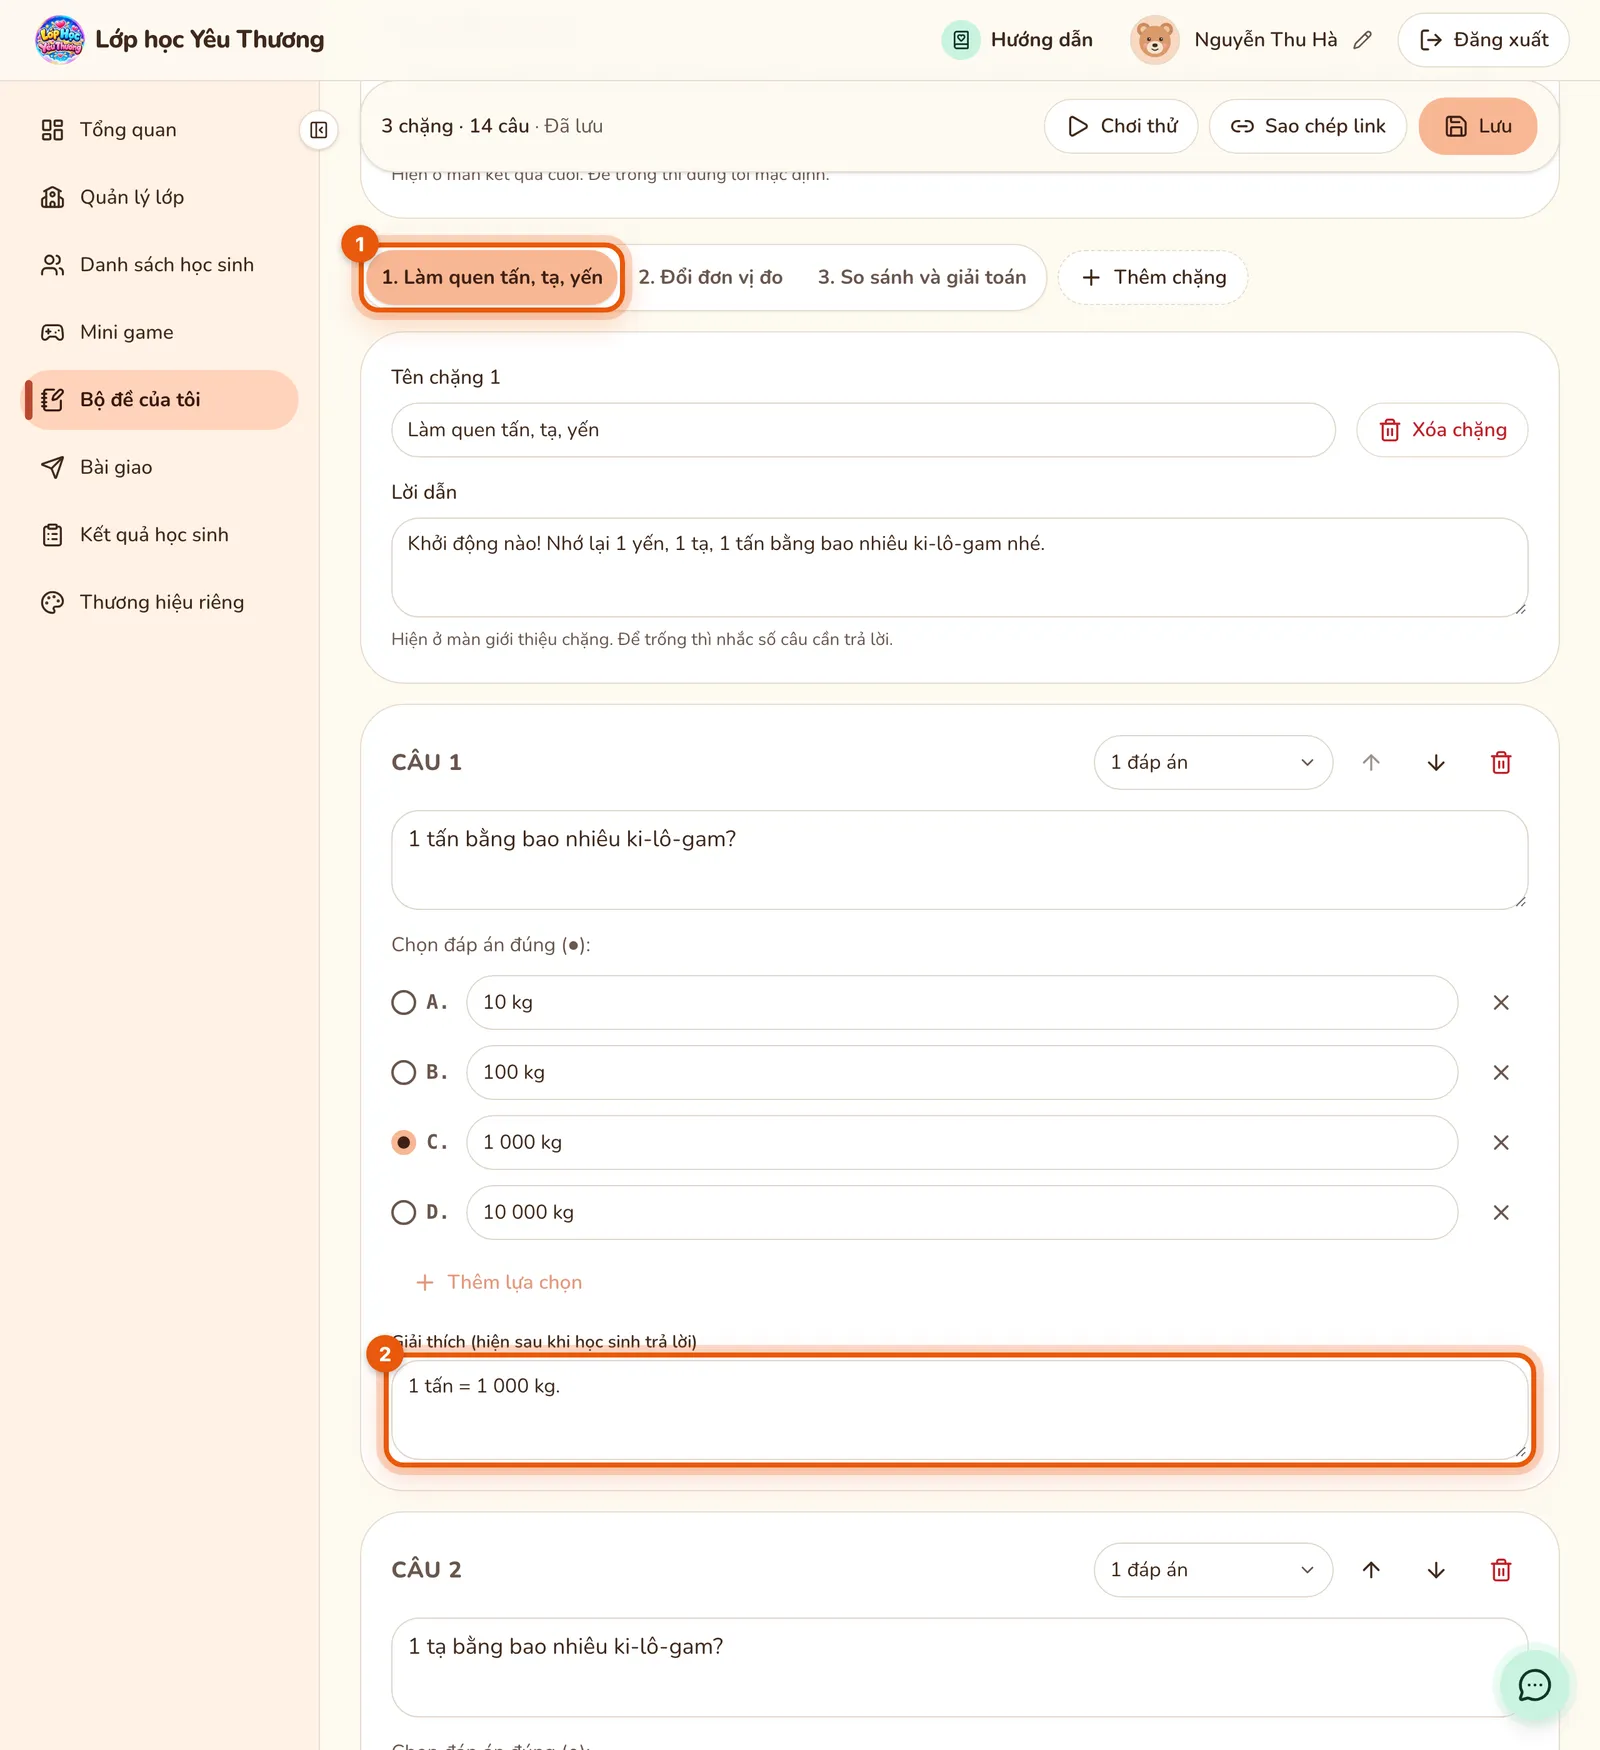Click Sao chép link button

[1308, 126]
